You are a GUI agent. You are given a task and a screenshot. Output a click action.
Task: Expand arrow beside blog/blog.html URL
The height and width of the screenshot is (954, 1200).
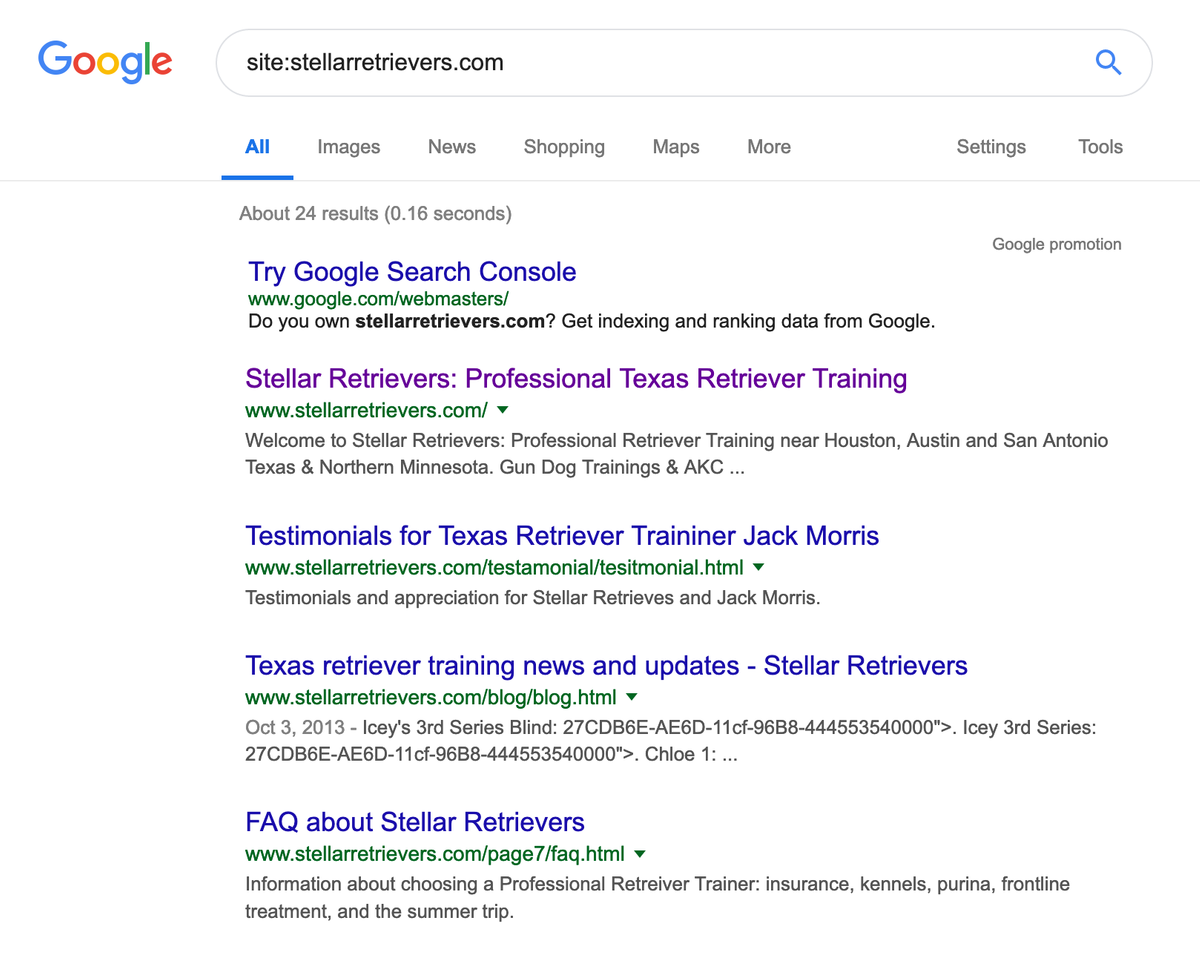click(x=631, y=697)
